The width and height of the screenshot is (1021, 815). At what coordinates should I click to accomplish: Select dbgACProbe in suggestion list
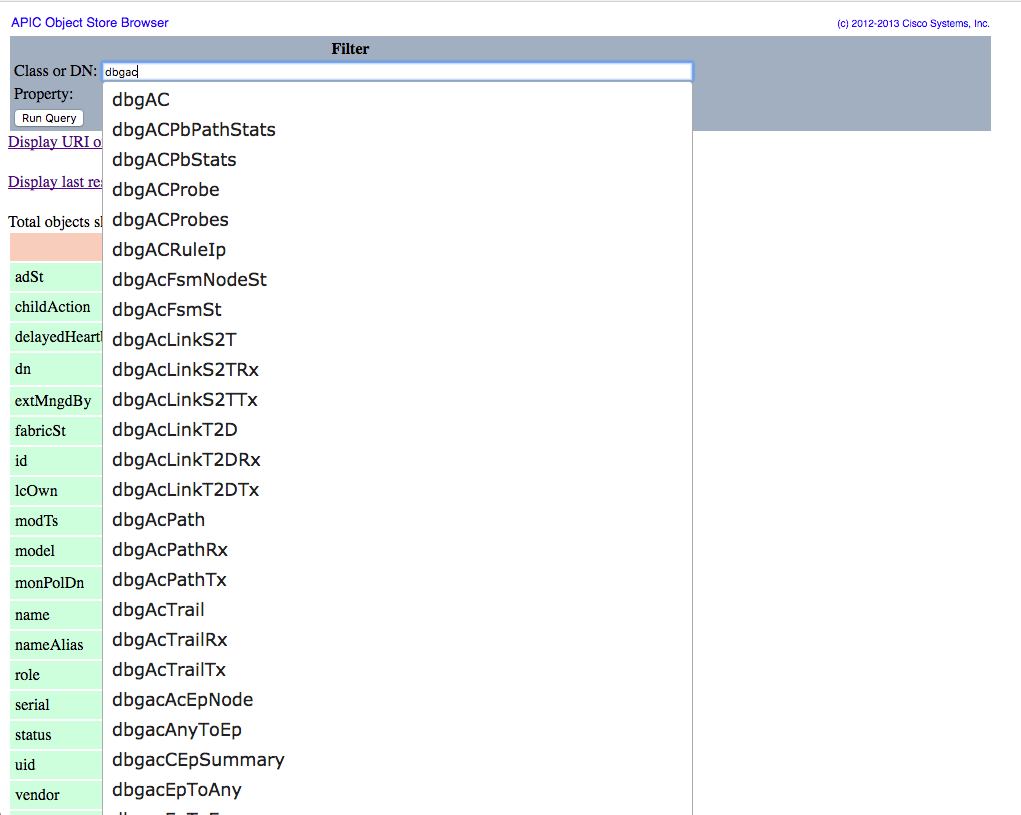[166, 190]
